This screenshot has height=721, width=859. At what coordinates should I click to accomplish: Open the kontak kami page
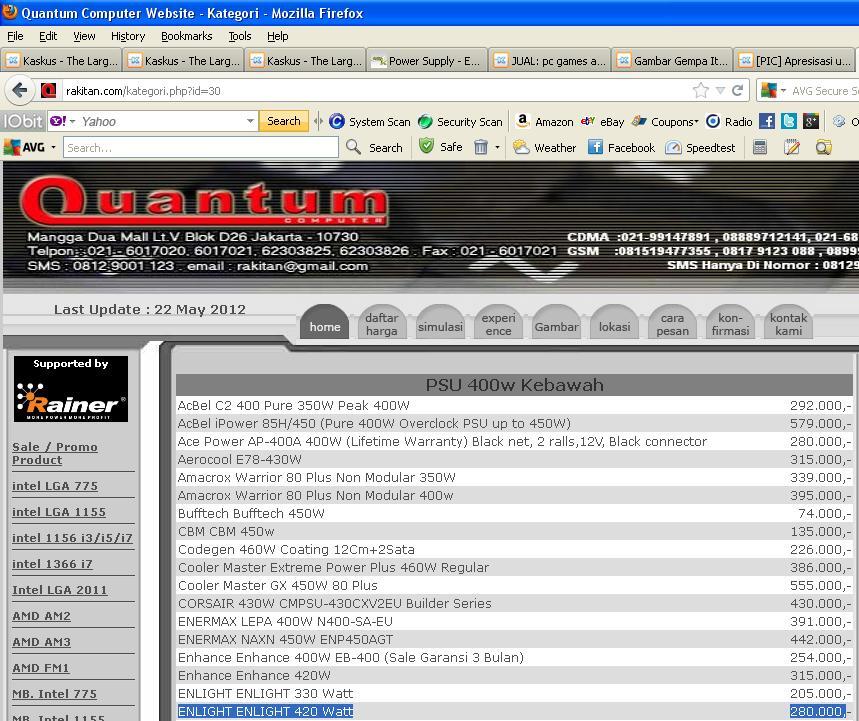[x=788, y=323]
